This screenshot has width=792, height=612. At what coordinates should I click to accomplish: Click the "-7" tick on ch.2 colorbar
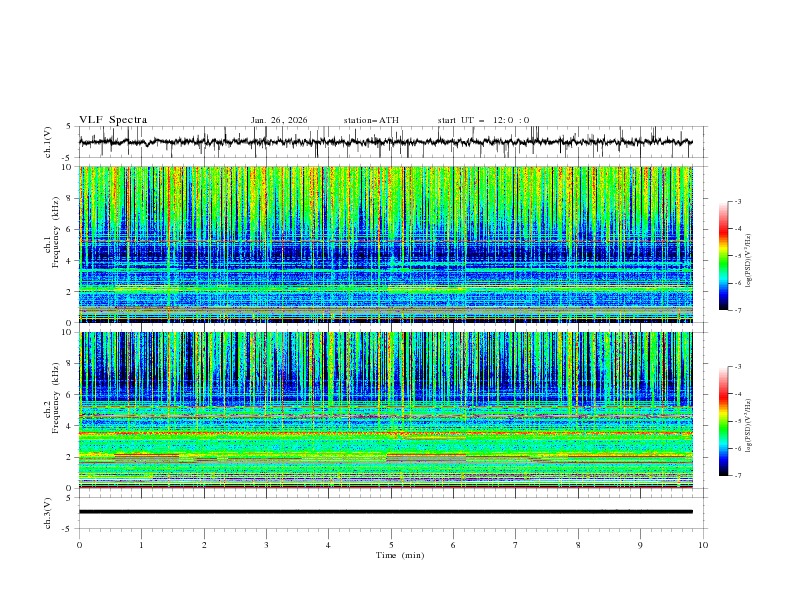coord(737,476)
